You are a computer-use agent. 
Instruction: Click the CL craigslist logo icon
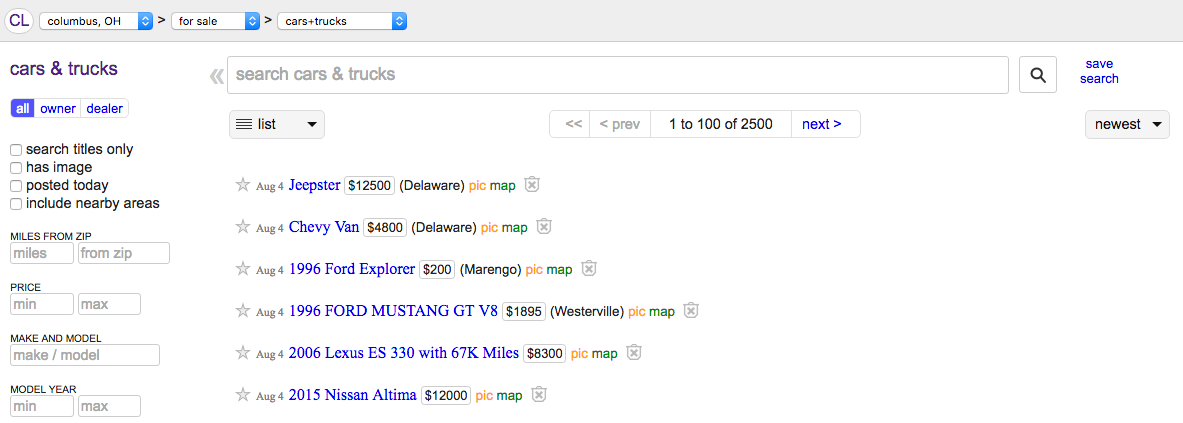pos(19,20)
